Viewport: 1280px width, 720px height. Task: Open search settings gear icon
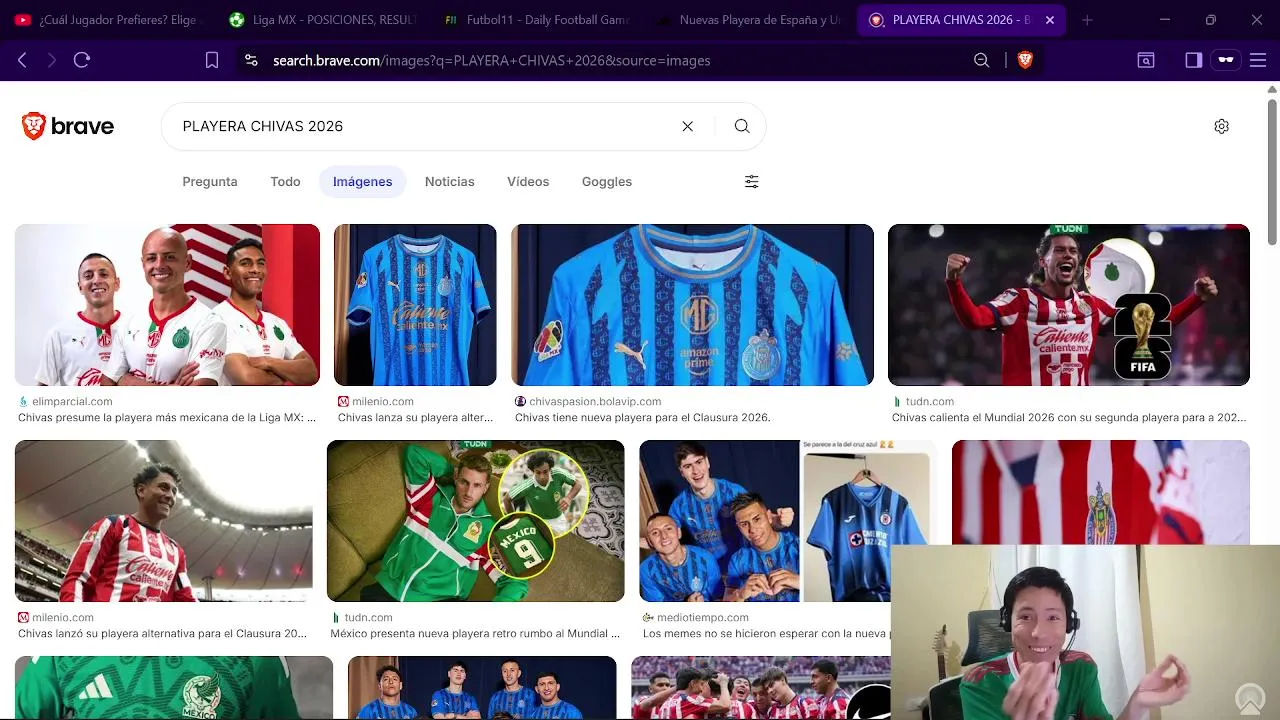tap(1221, 126)
